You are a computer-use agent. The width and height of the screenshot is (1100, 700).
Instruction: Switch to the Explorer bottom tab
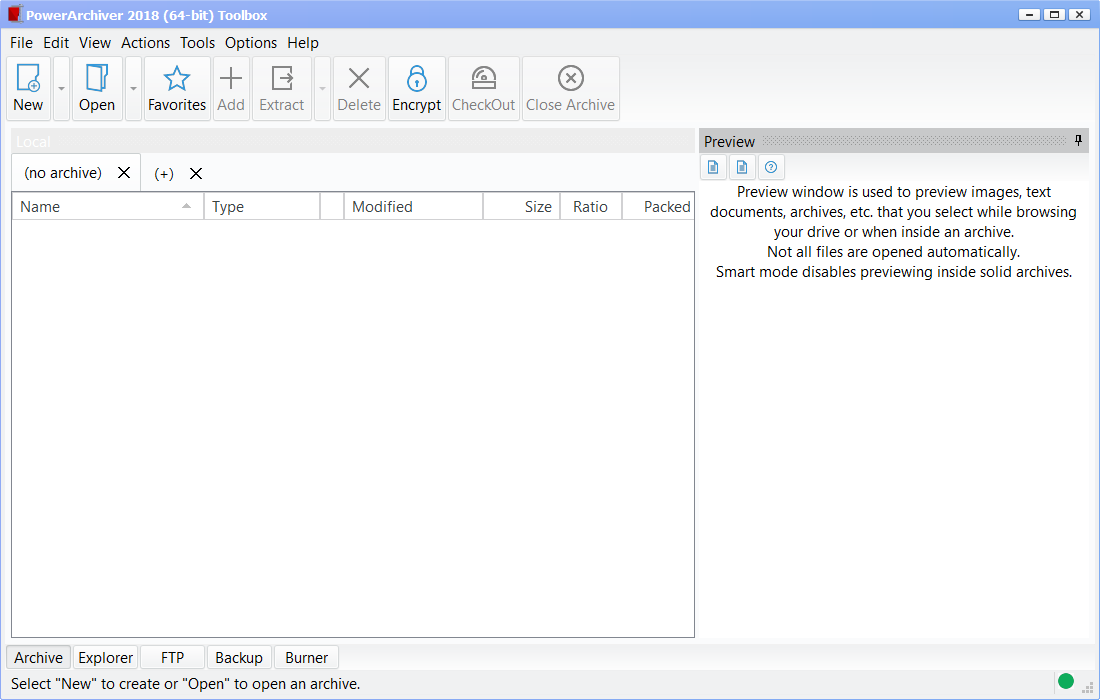click(x=105, y=657)
